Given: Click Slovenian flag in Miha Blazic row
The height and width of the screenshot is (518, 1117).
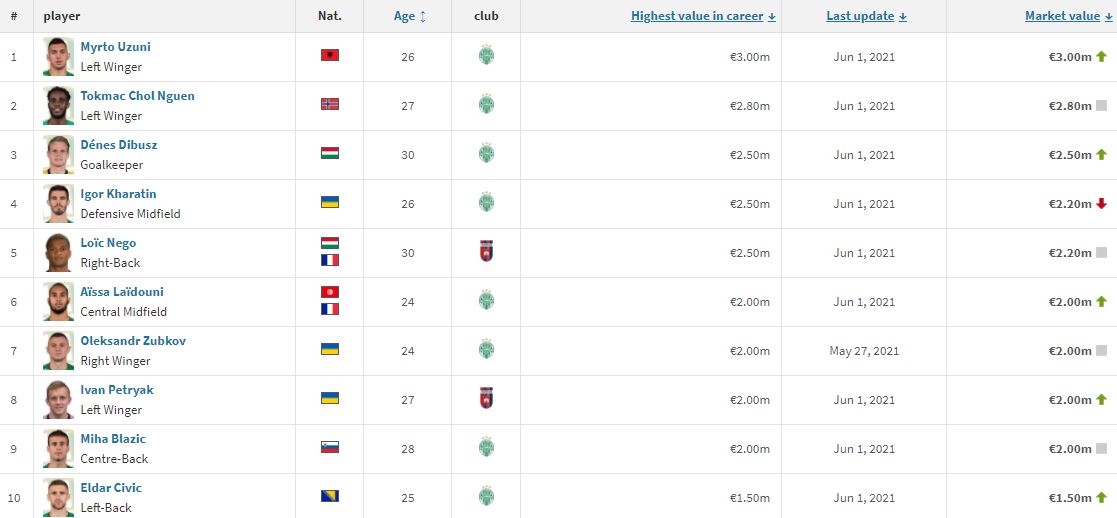Looking at the screenshot, I should coord(330,447).
